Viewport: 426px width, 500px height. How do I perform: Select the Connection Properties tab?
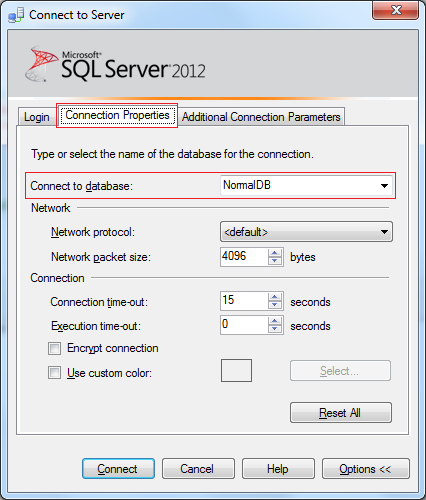click(117, 115)
